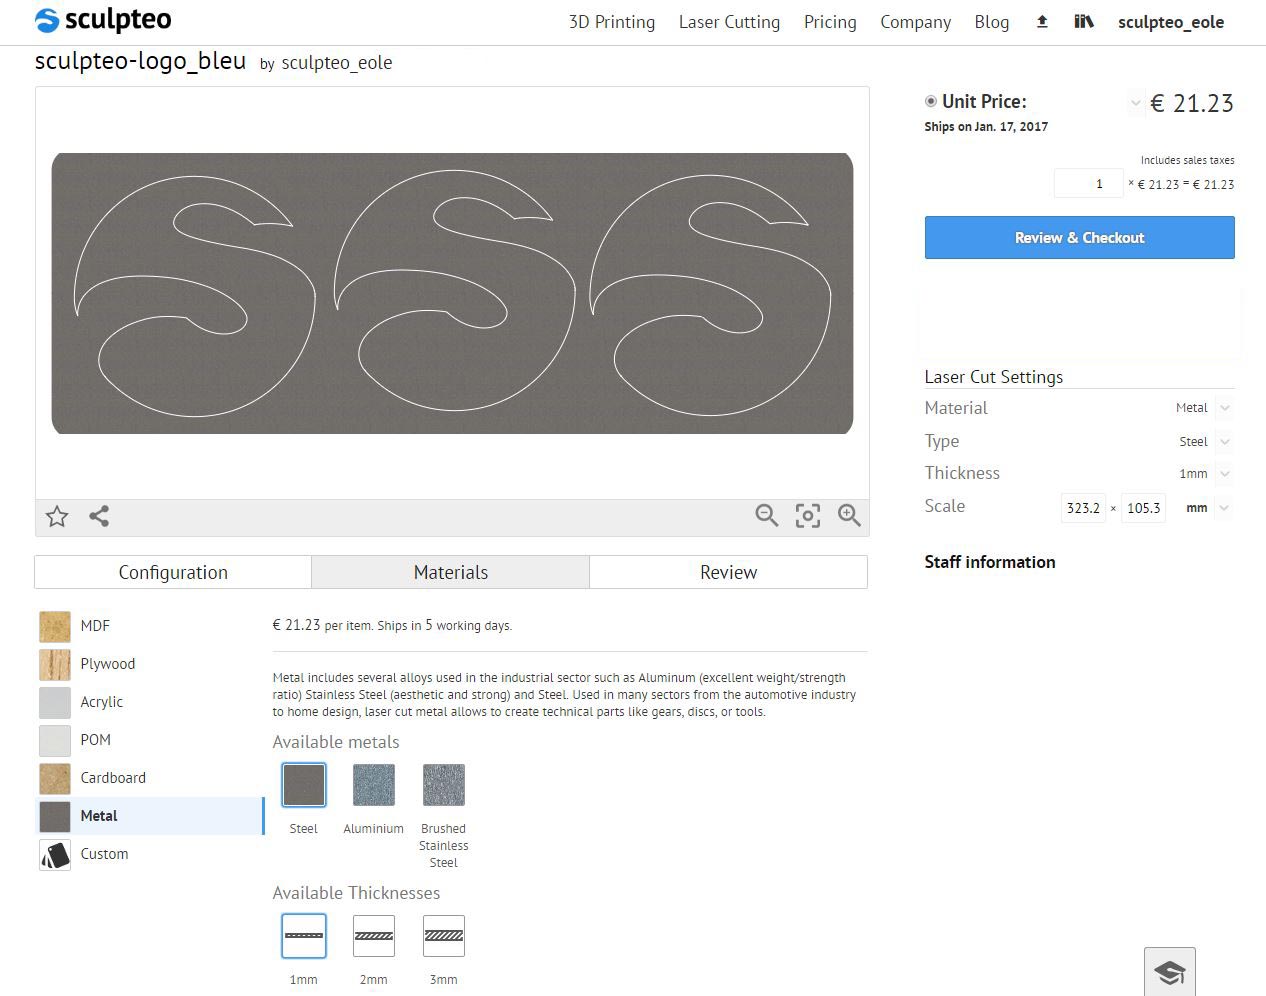The width and height of the screenshot is (1266, 996).
Task: Click the share icon below preview
Action: click(x=99, y=516)
